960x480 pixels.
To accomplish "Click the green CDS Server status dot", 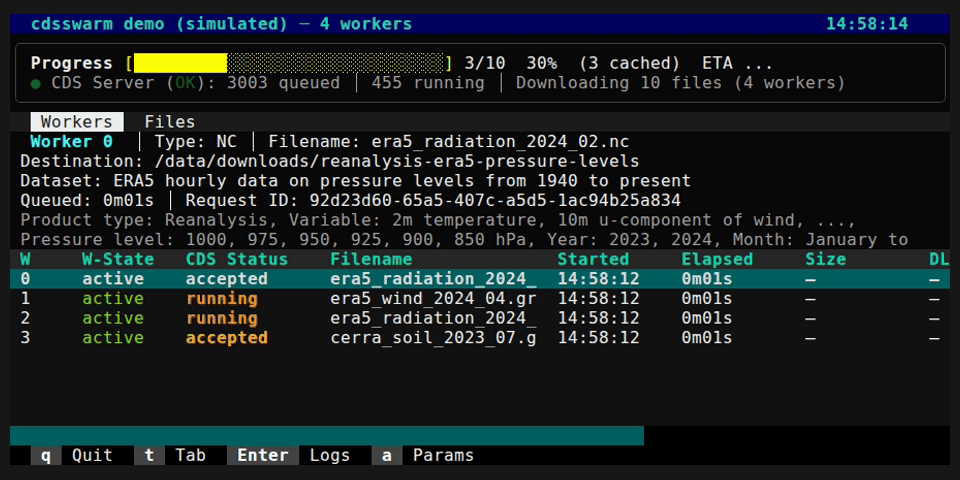I will [x=36, y=83].
